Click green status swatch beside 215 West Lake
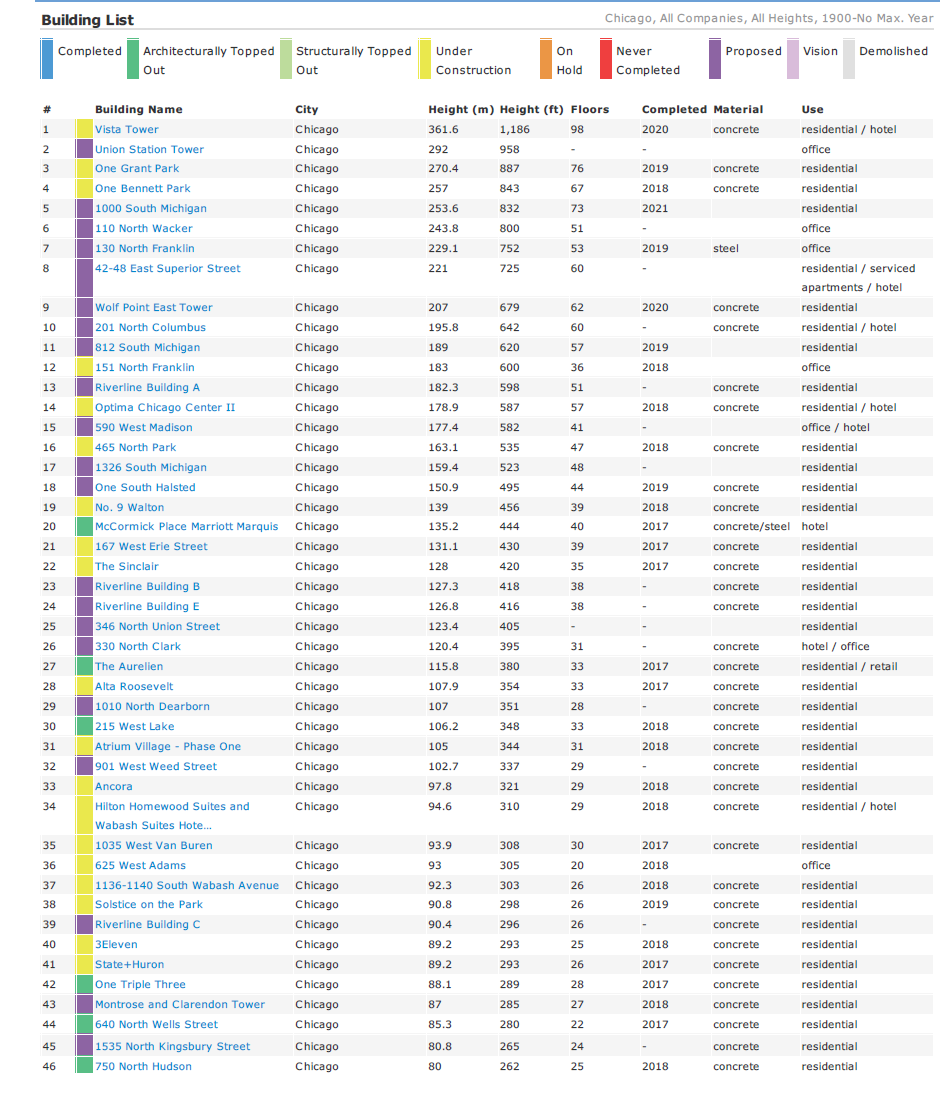This screenshot has height=1101, width=944. (84, 726)
